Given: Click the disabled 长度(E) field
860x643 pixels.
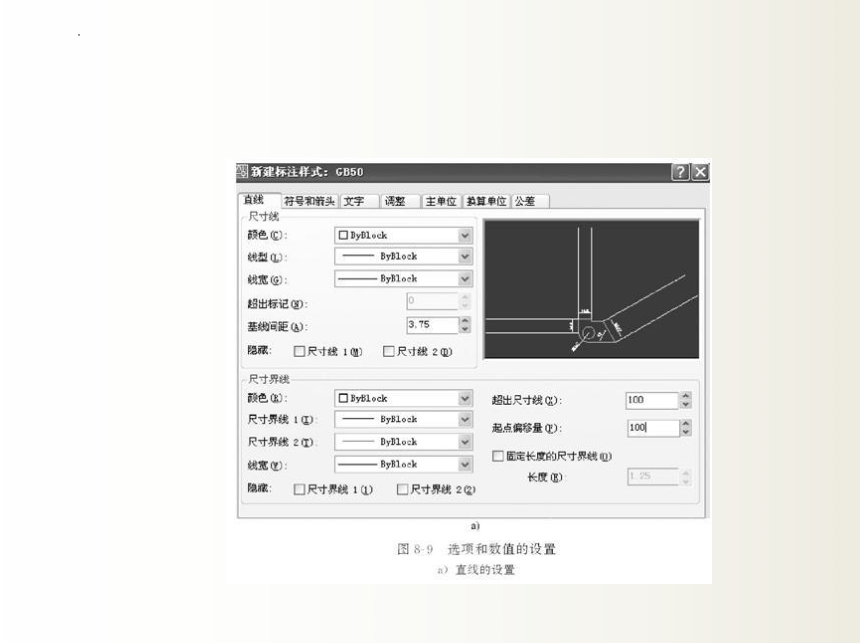Looking at the screenshot, I should coord(653,476).
